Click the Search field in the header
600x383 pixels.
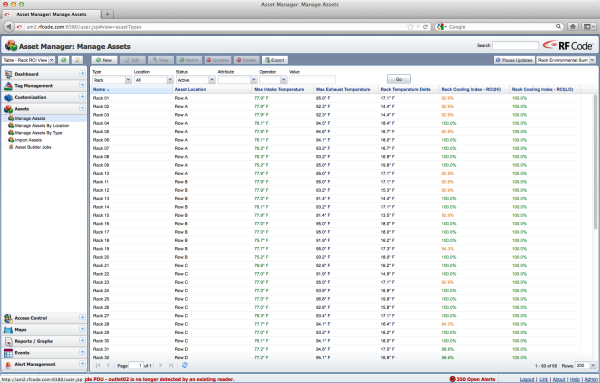click(515, 46)
